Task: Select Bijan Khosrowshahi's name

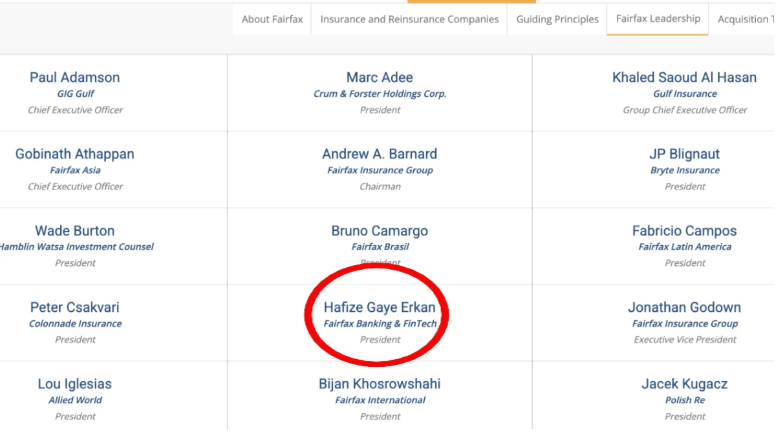Action: click(380, 384)
